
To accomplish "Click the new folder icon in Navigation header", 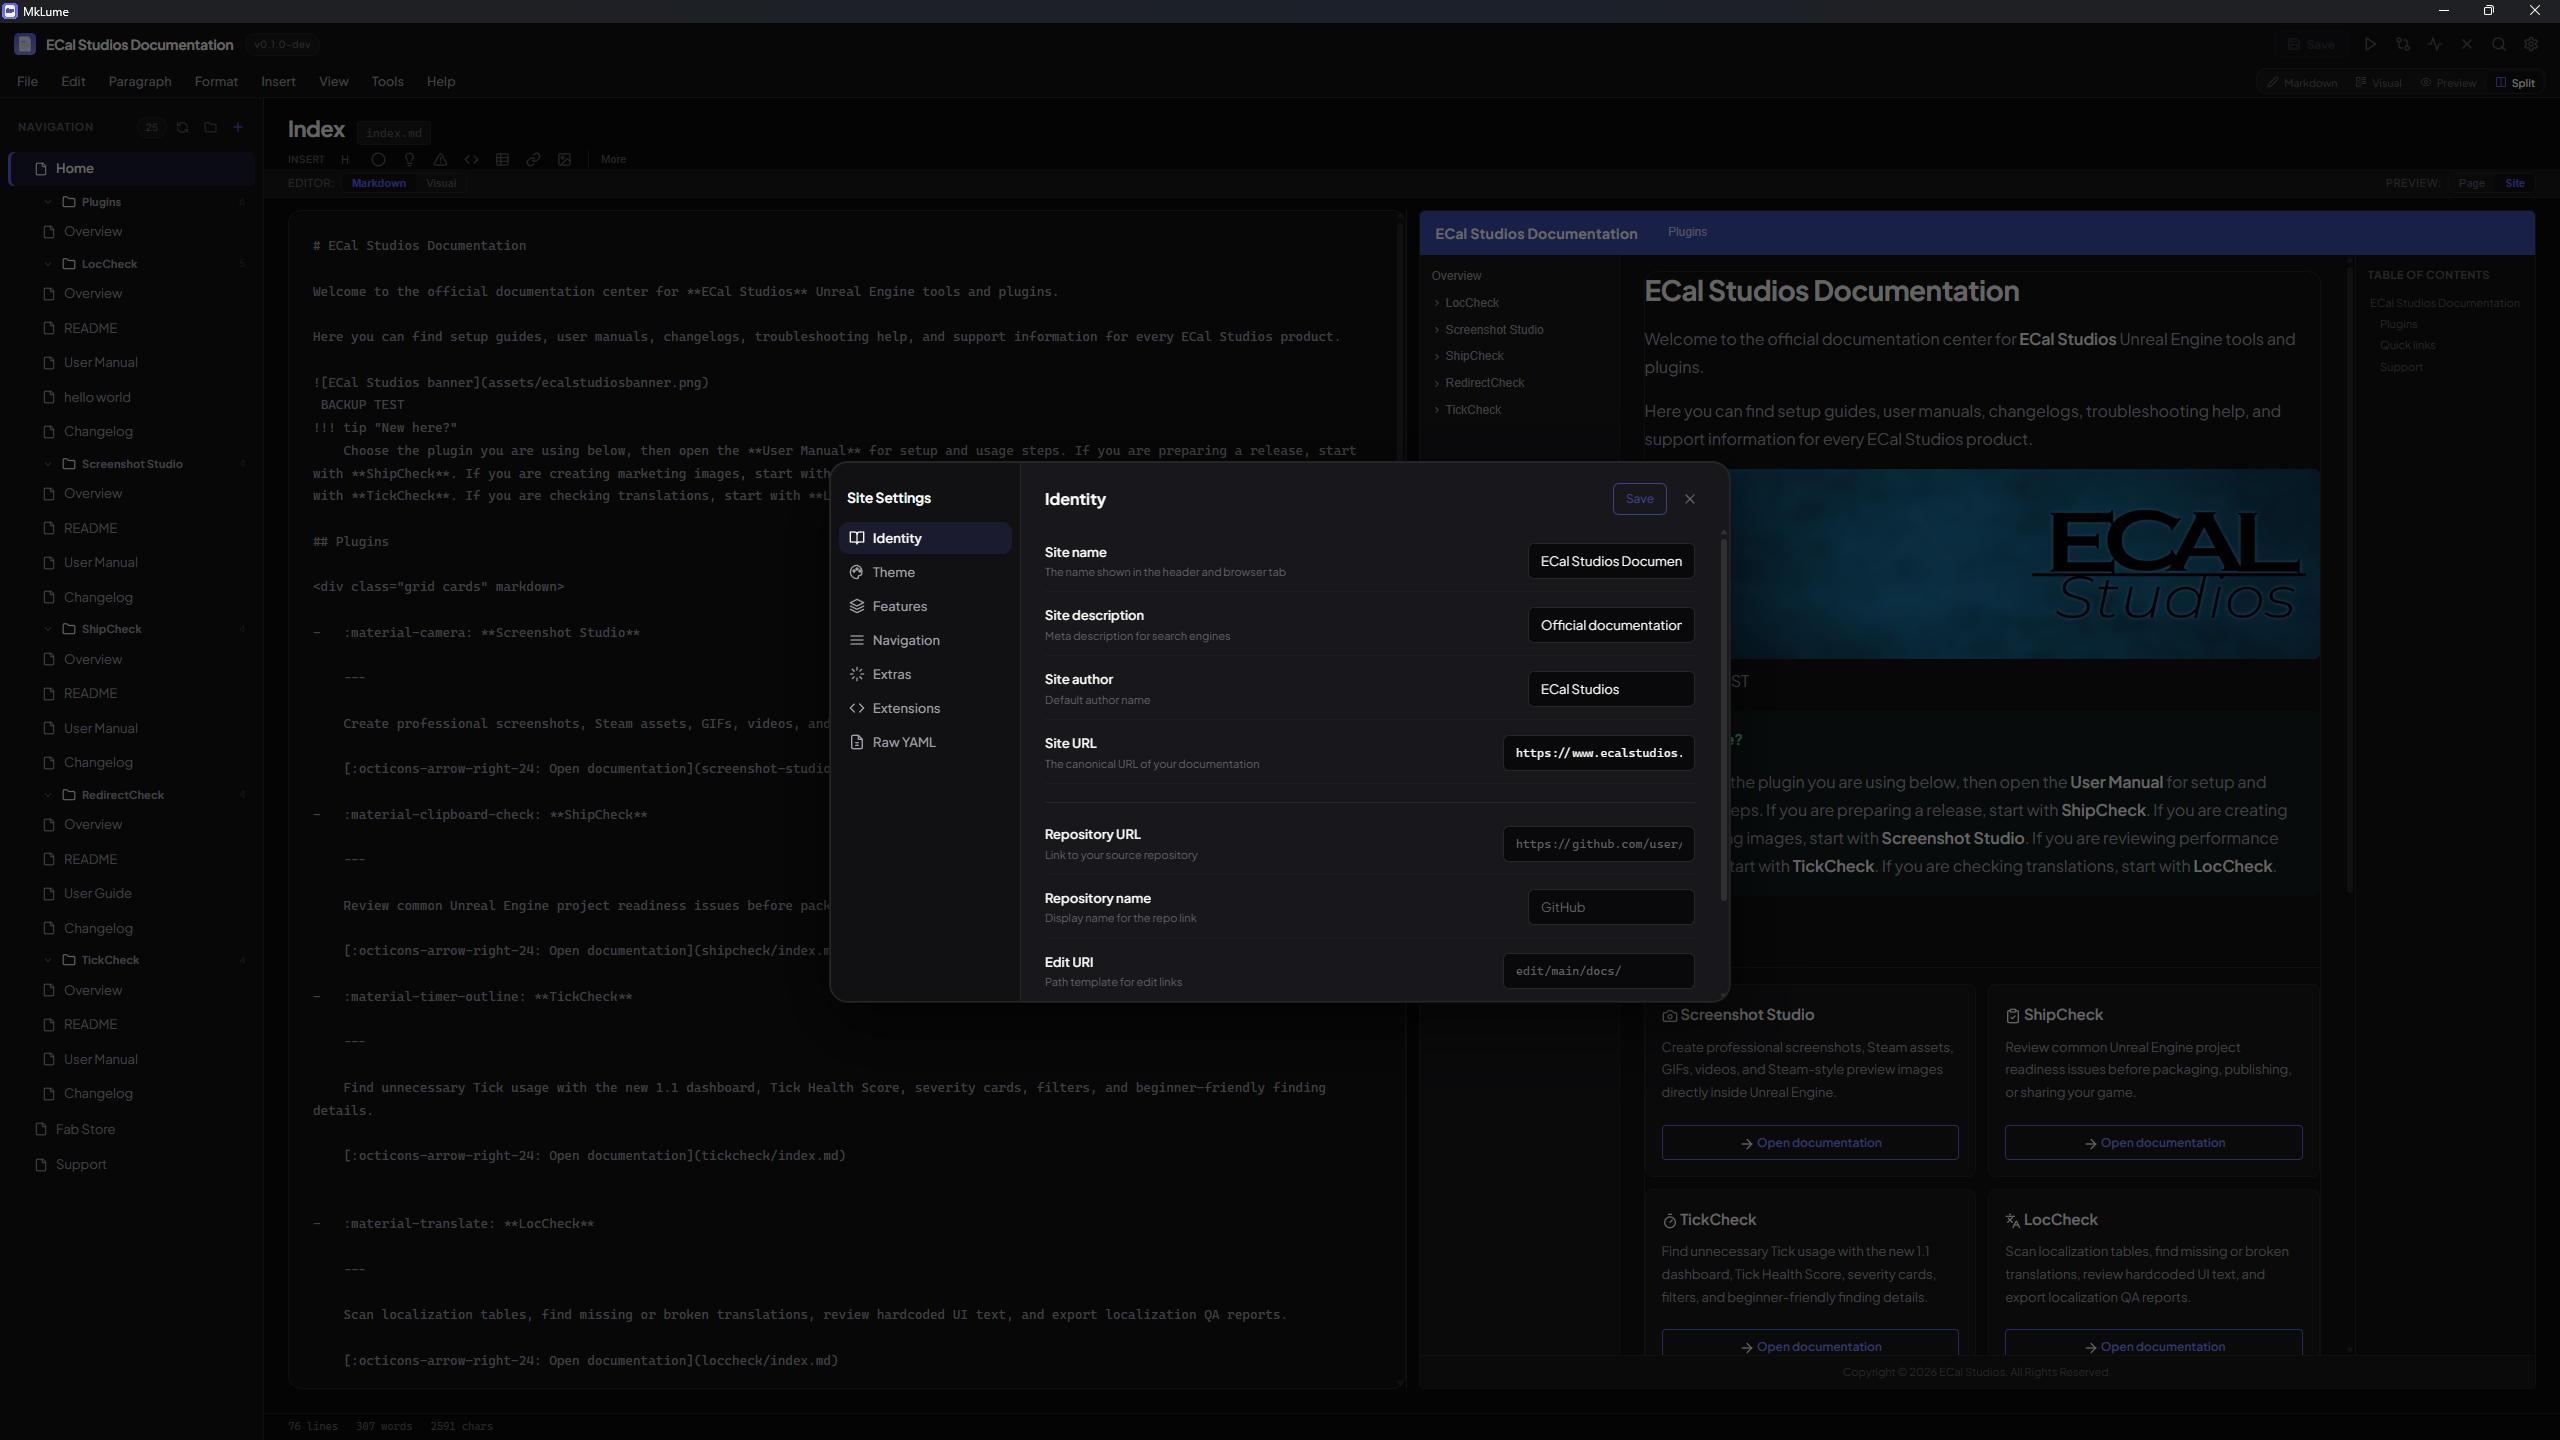I will (x=210, y=127).
